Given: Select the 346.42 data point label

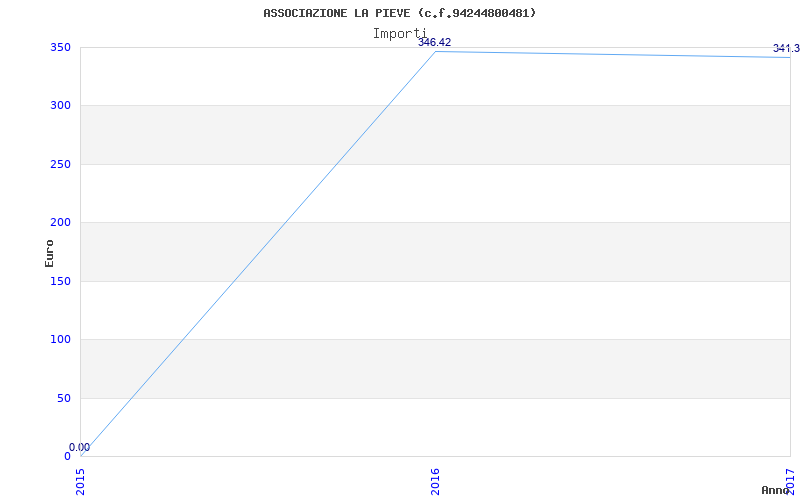Looking at the screenshot, I should (x=434, y=42).
